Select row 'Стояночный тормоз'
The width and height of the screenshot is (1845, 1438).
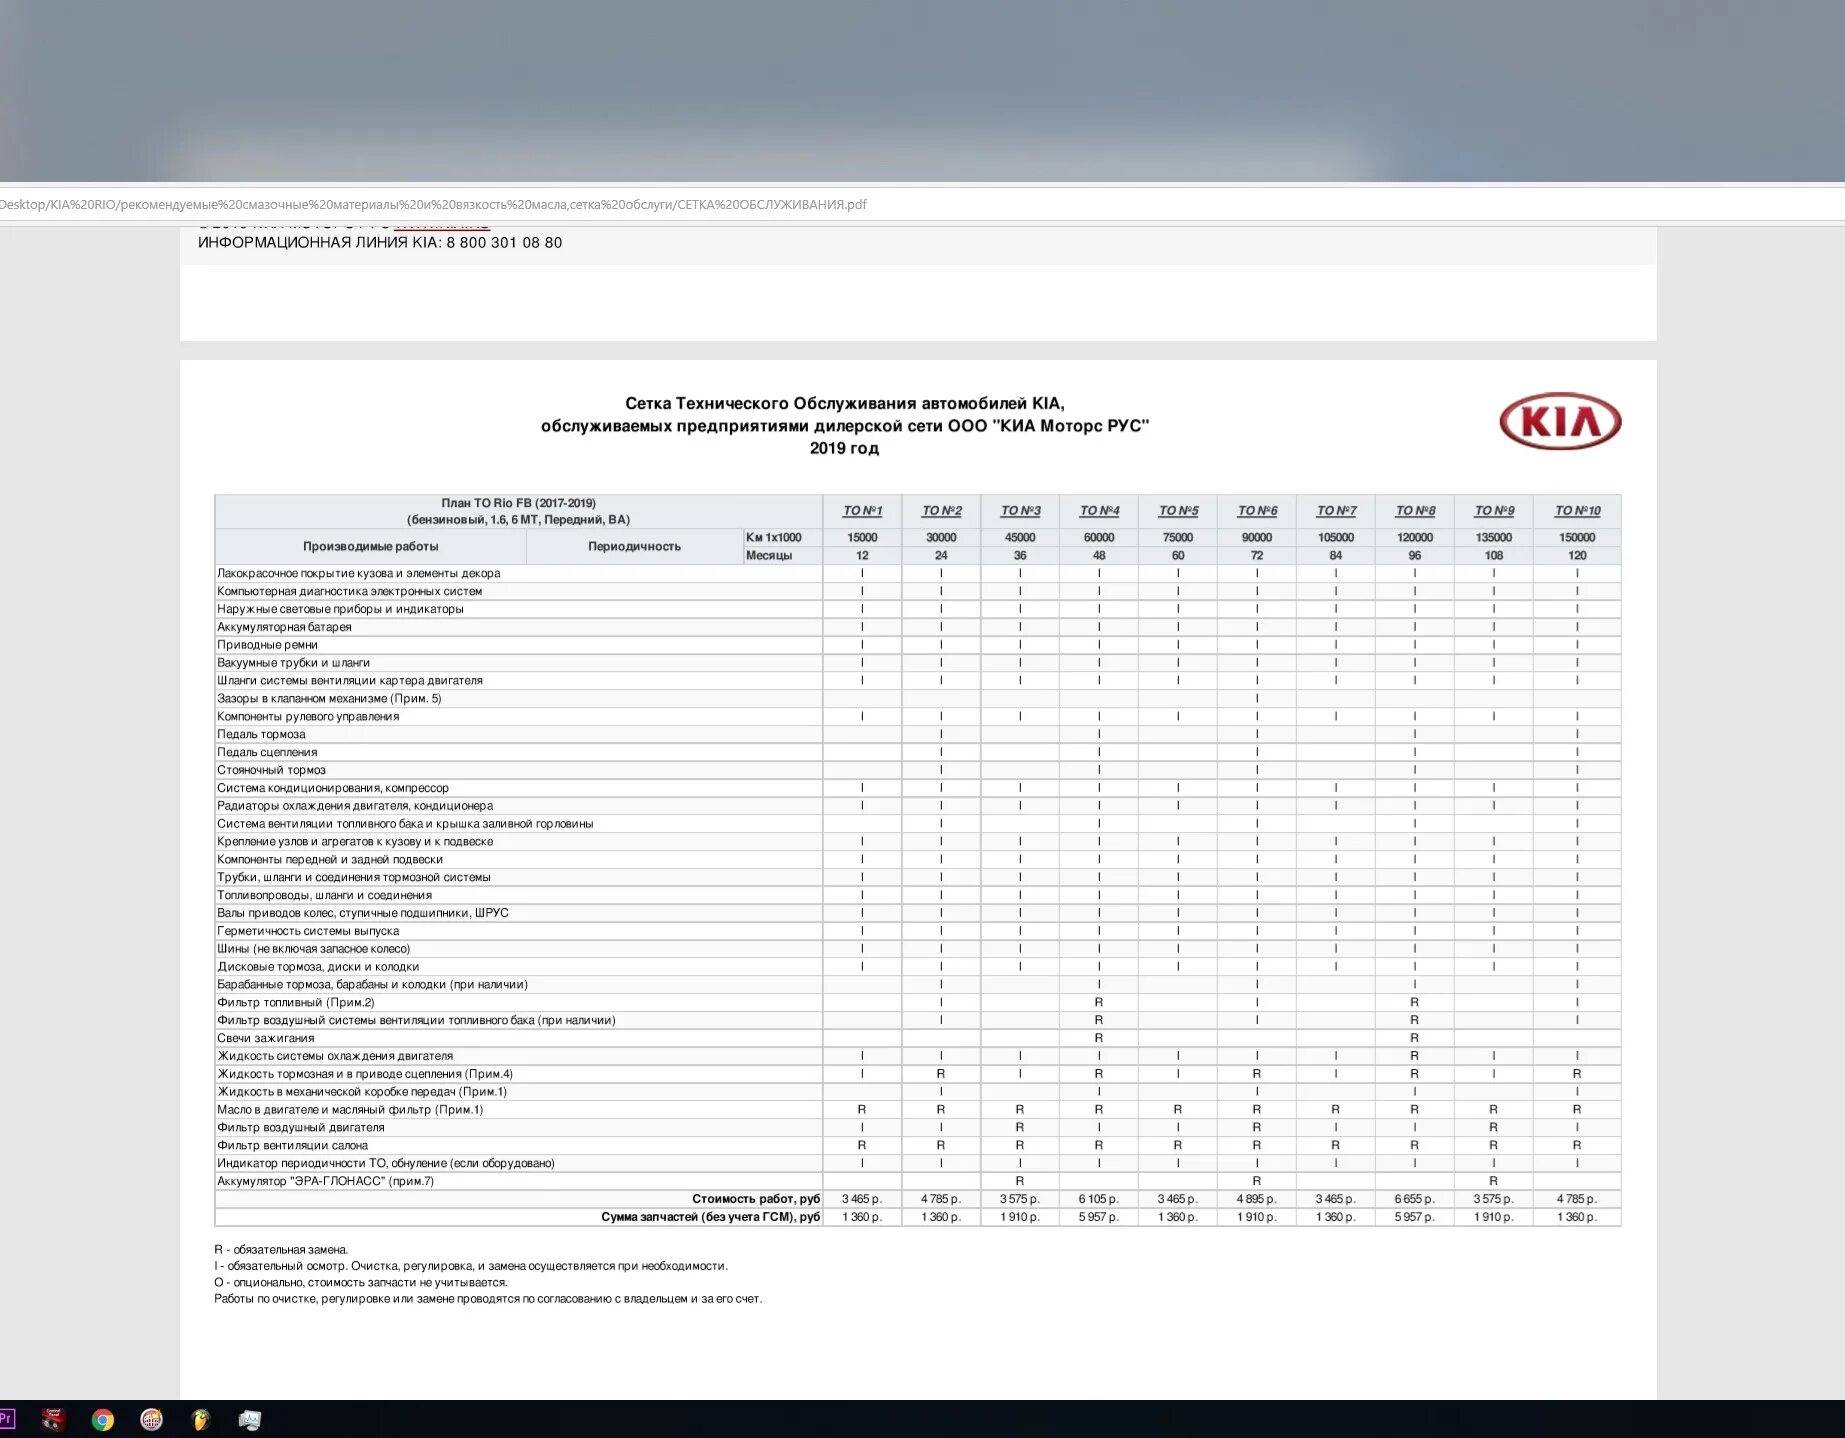(x=917, y=770)
